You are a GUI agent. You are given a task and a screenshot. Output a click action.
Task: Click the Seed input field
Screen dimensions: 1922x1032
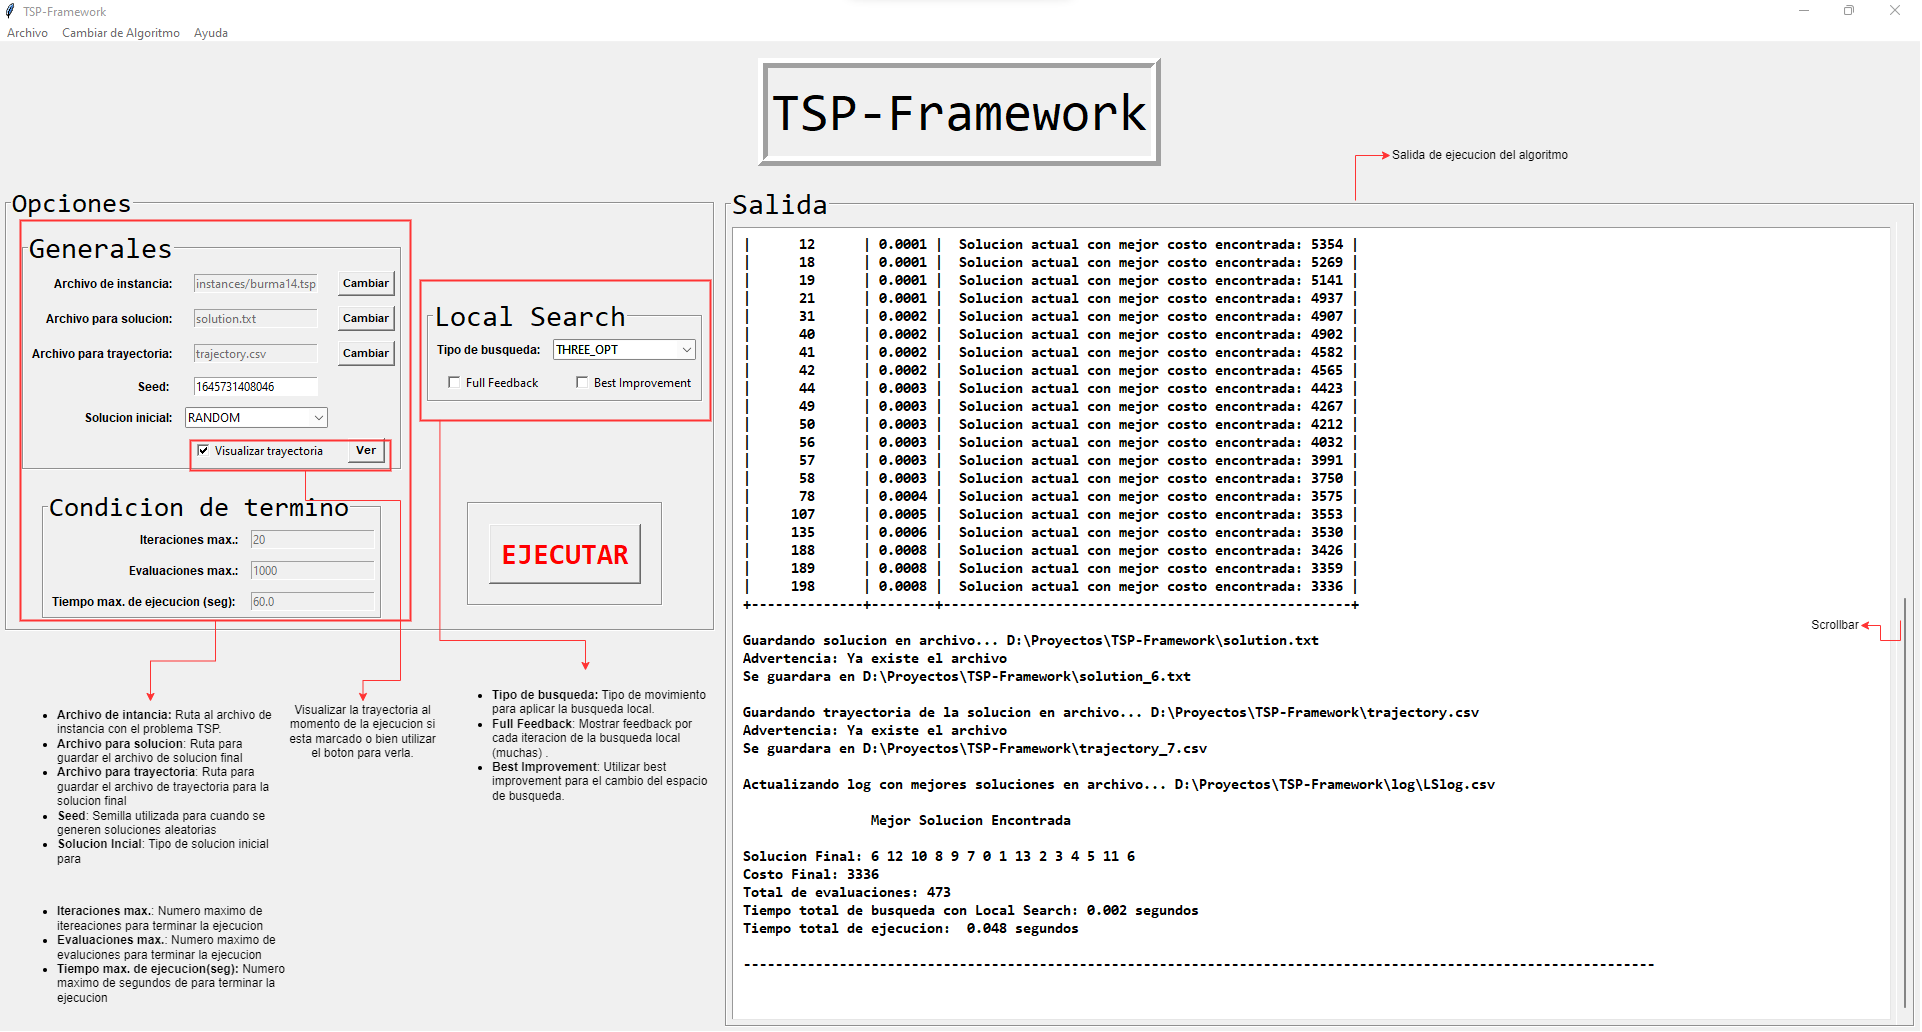point(256,387)
